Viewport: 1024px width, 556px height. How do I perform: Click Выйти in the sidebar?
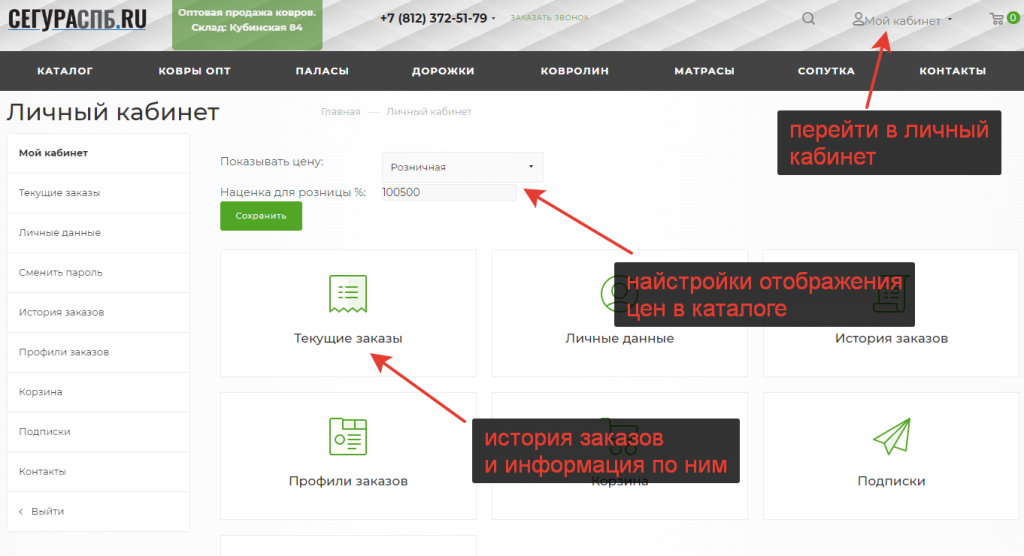coord(47,511)
